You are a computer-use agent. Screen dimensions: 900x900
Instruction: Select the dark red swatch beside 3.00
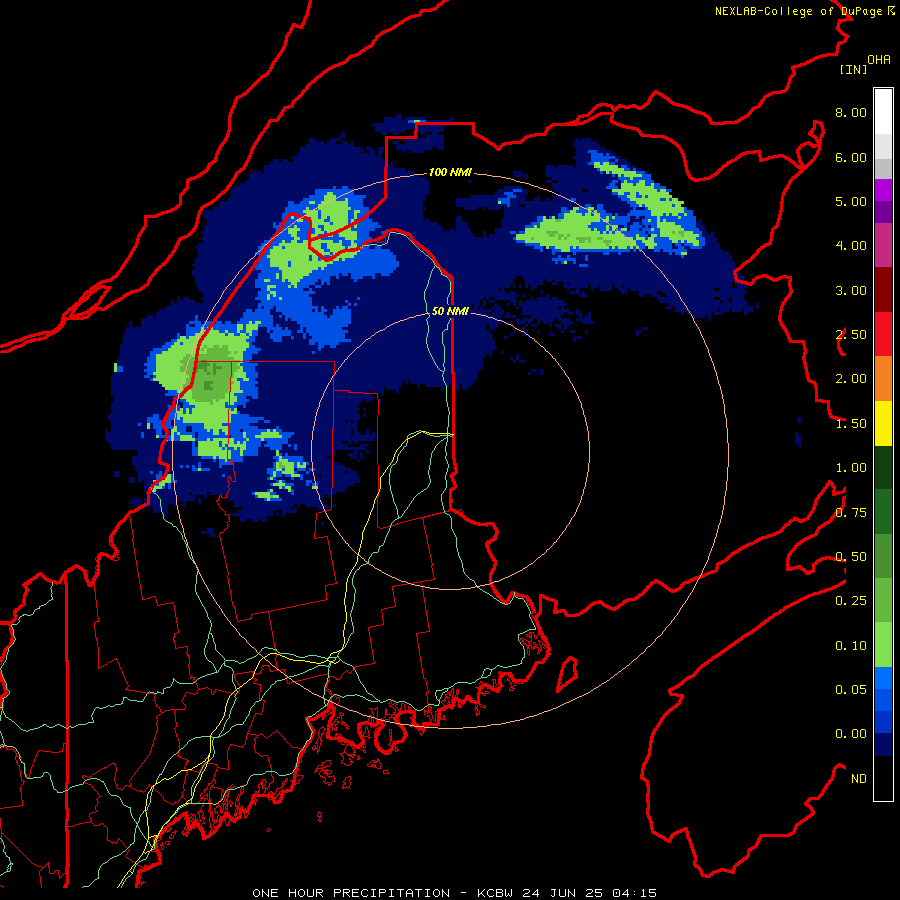(883, 290)
